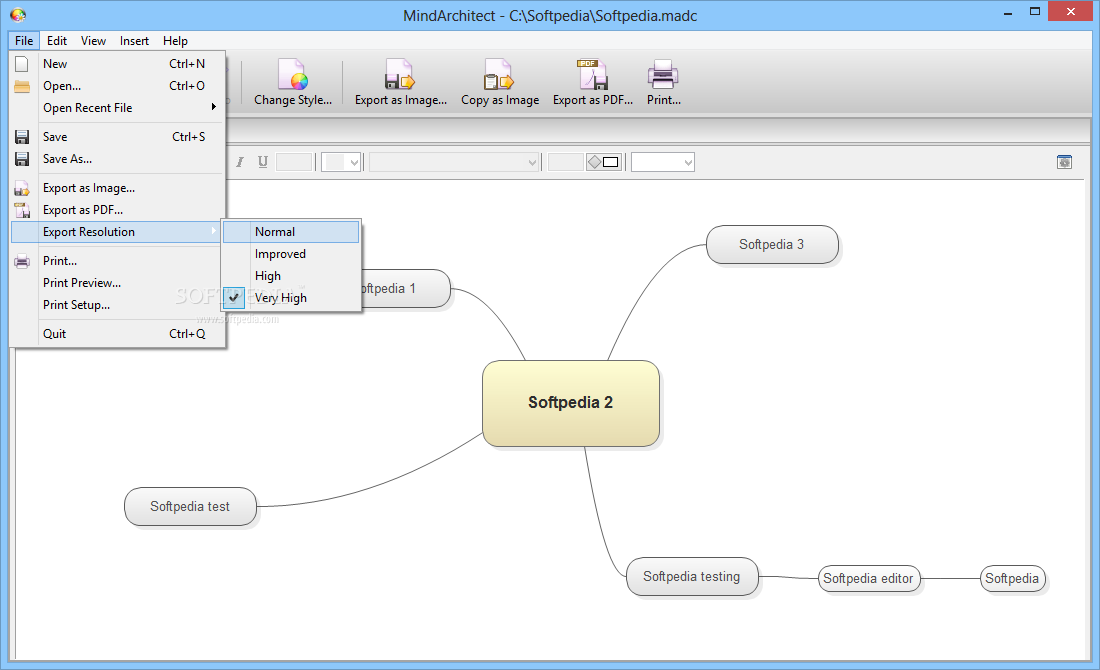Close the MindArchitect window

coord(1071,11)
